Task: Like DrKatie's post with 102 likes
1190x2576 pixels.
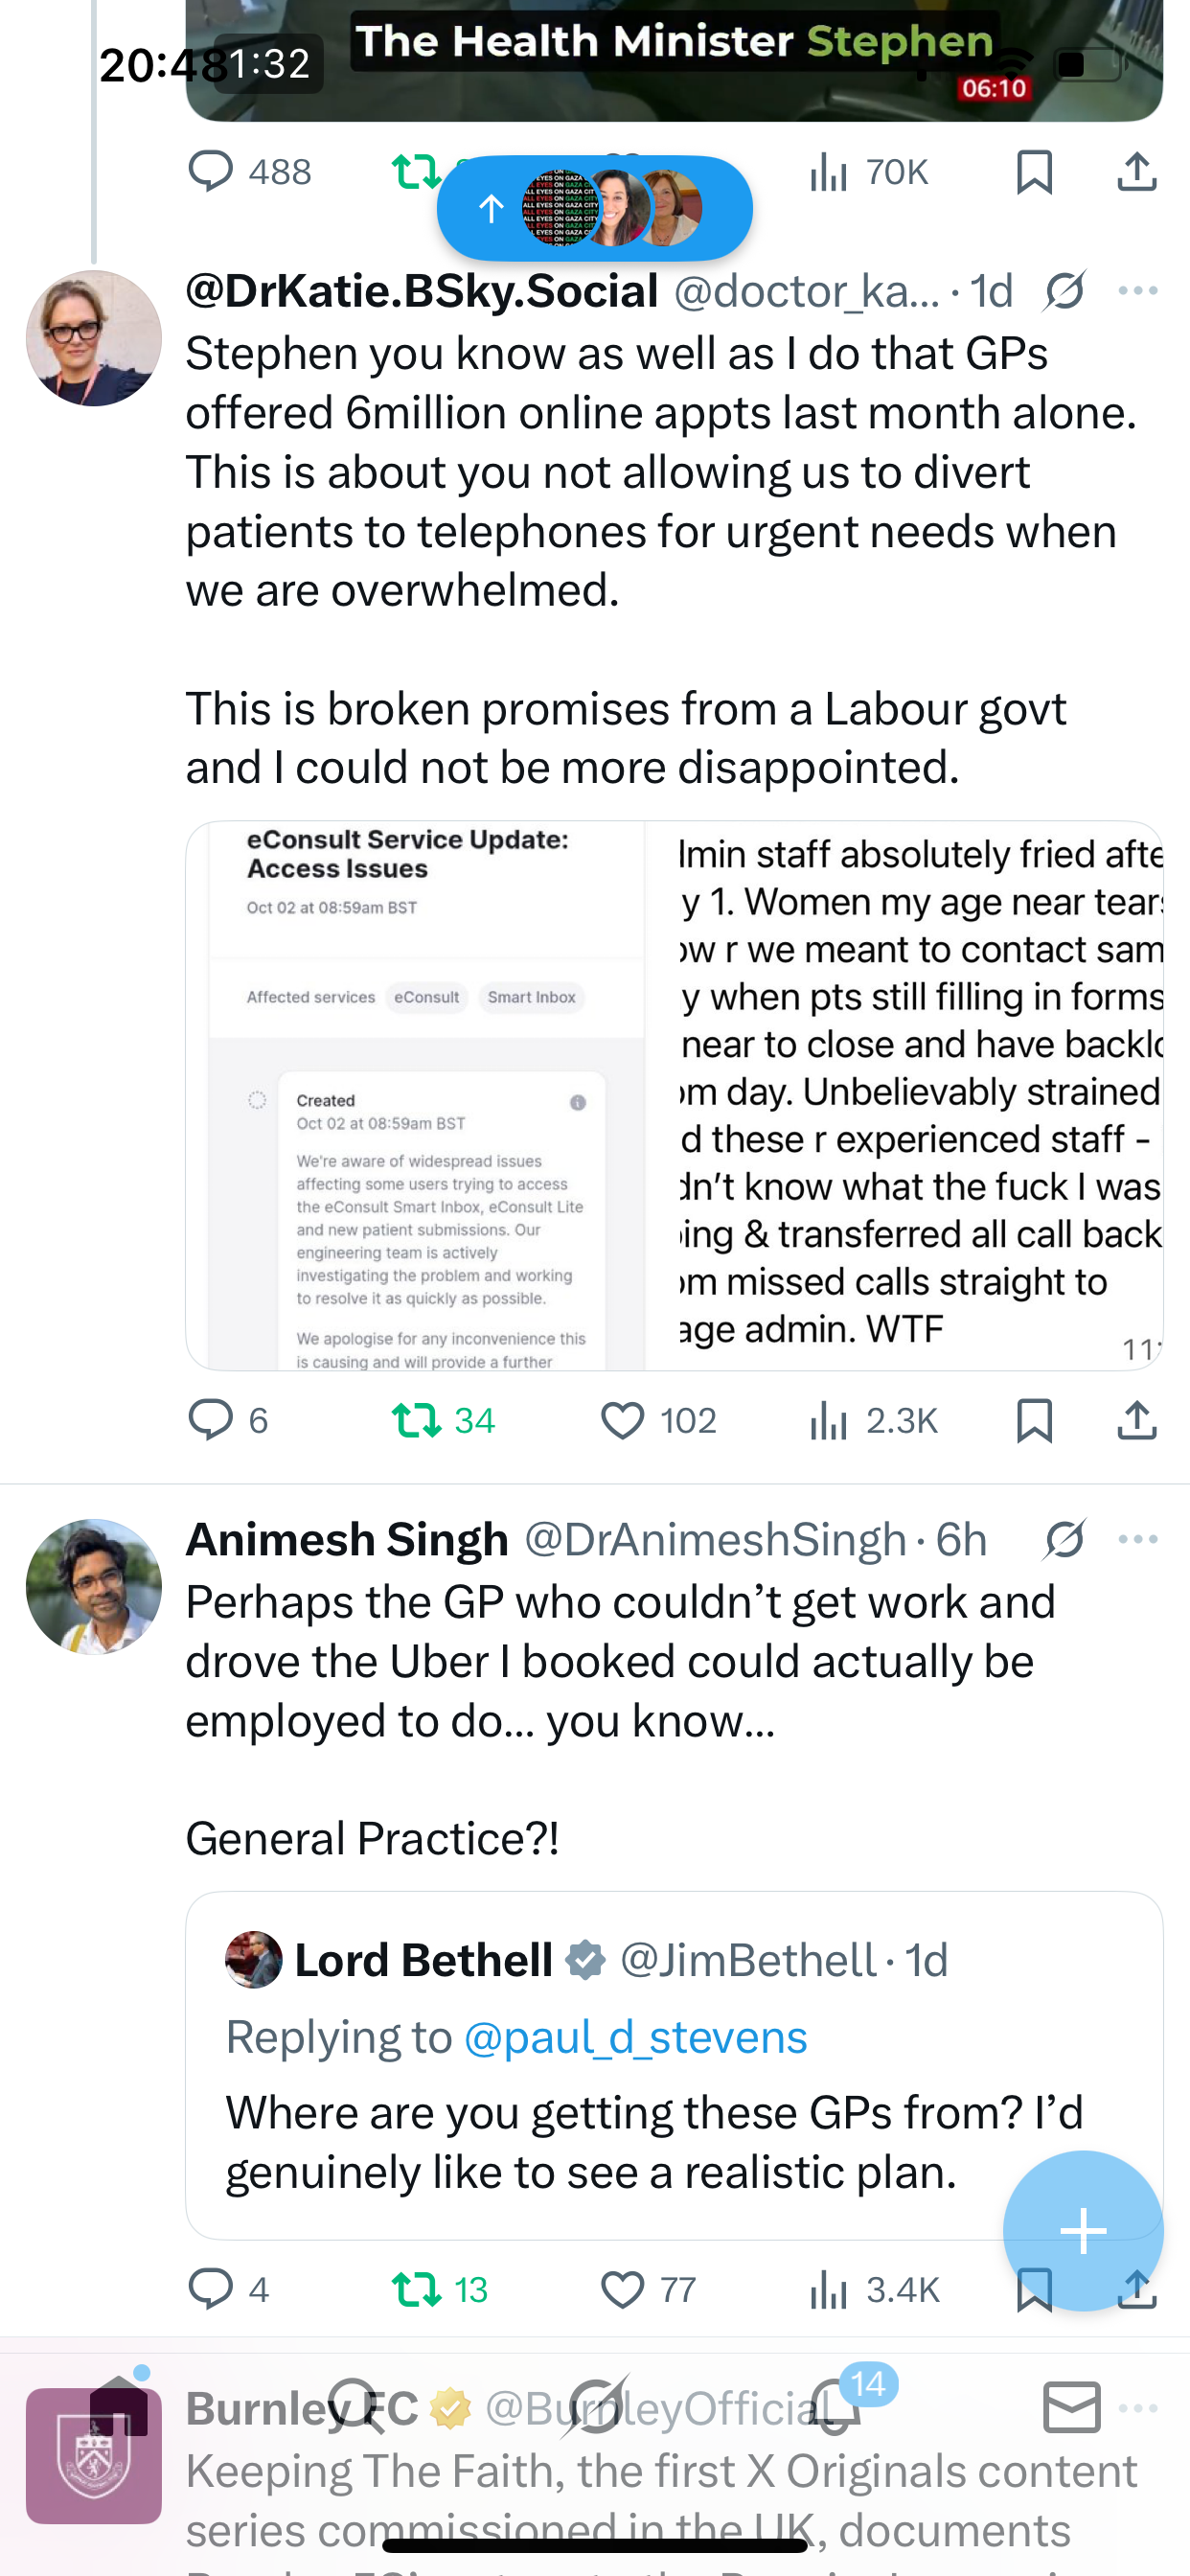Action: (622, 1420)
